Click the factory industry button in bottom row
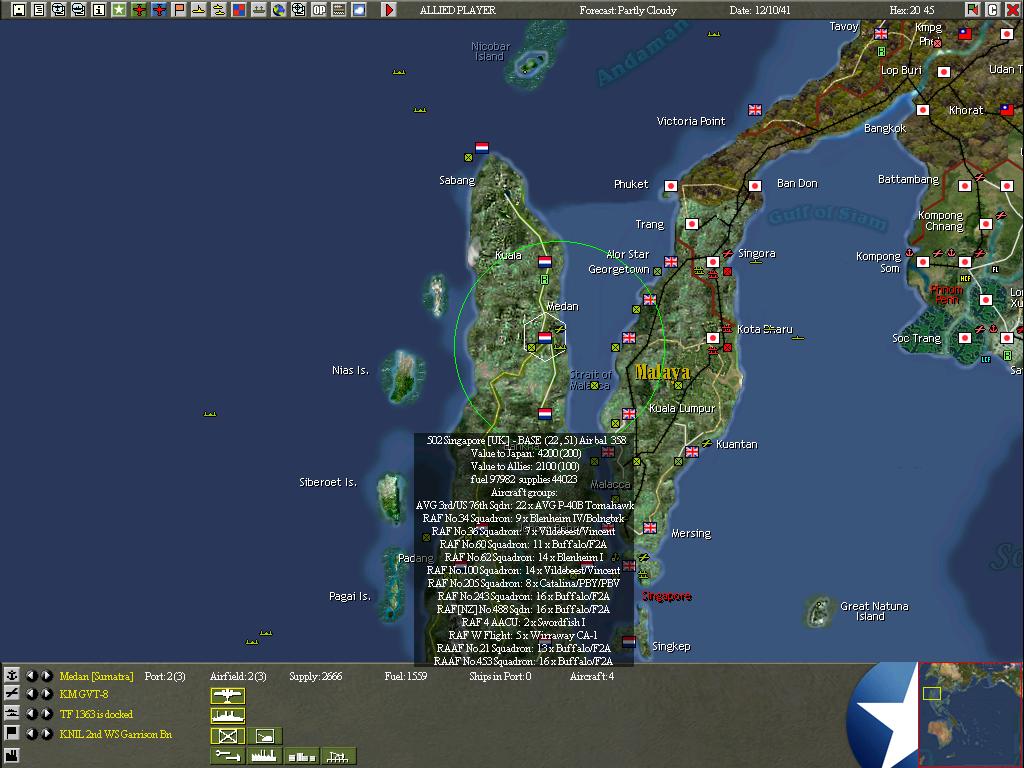This screenshot has width=1024, height=768. (264, 756)
